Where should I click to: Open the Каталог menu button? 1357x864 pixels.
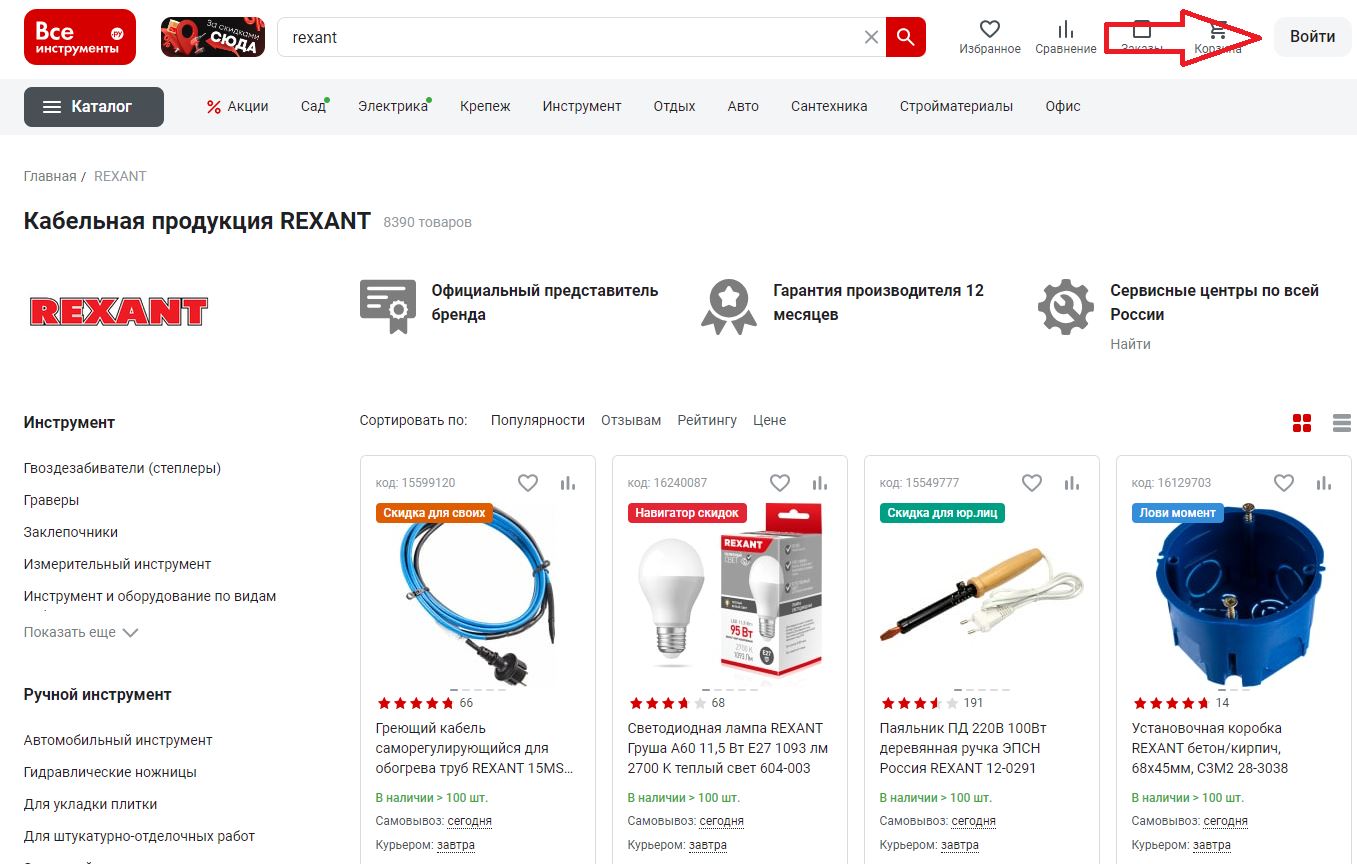tap(94, 106)
